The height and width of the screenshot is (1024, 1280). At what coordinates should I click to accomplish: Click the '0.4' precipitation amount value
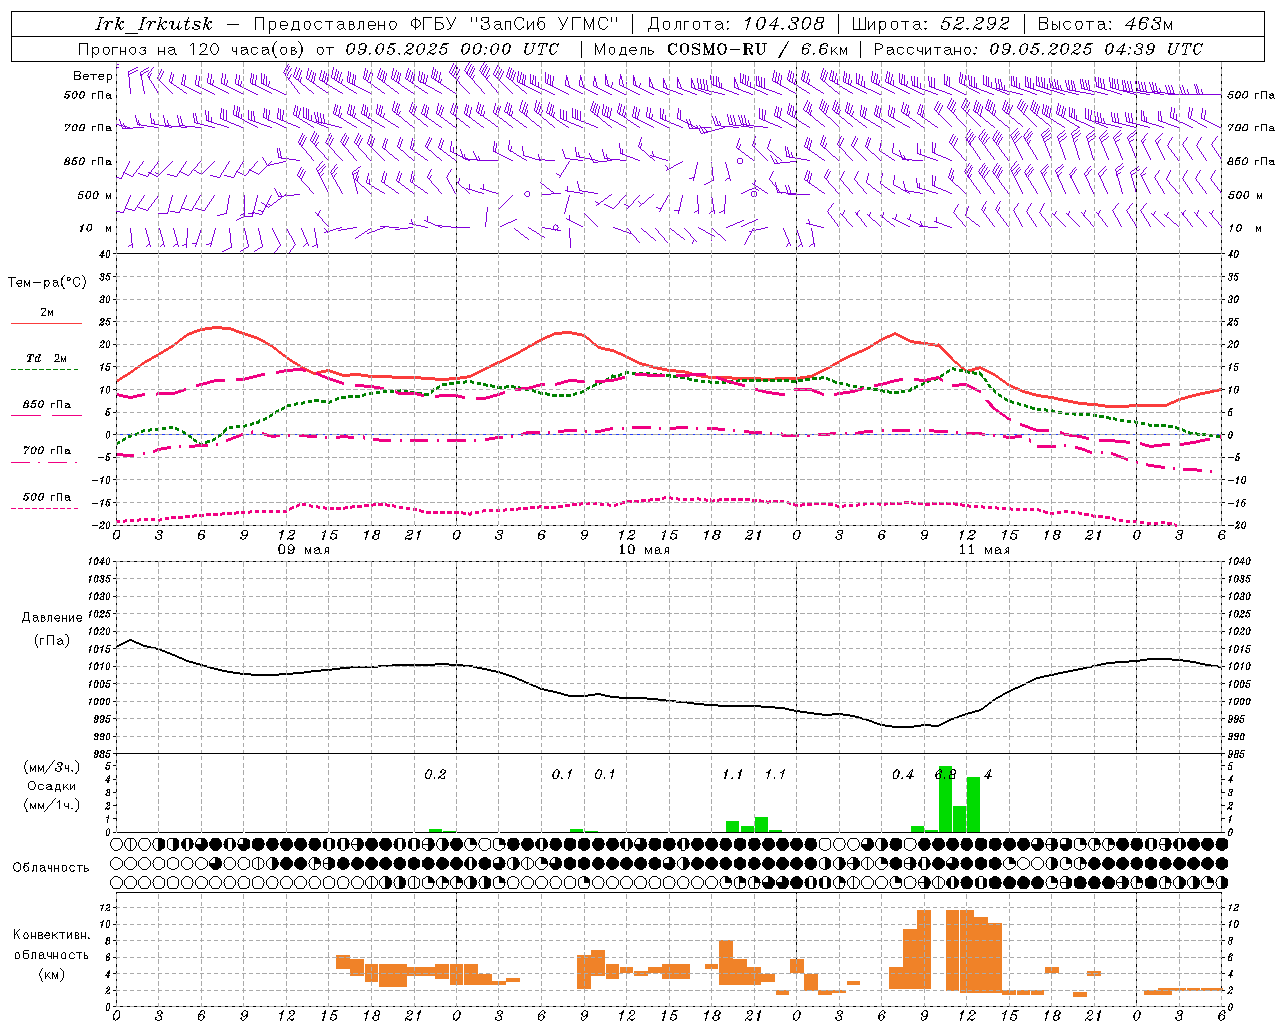(x=903, y=775)
